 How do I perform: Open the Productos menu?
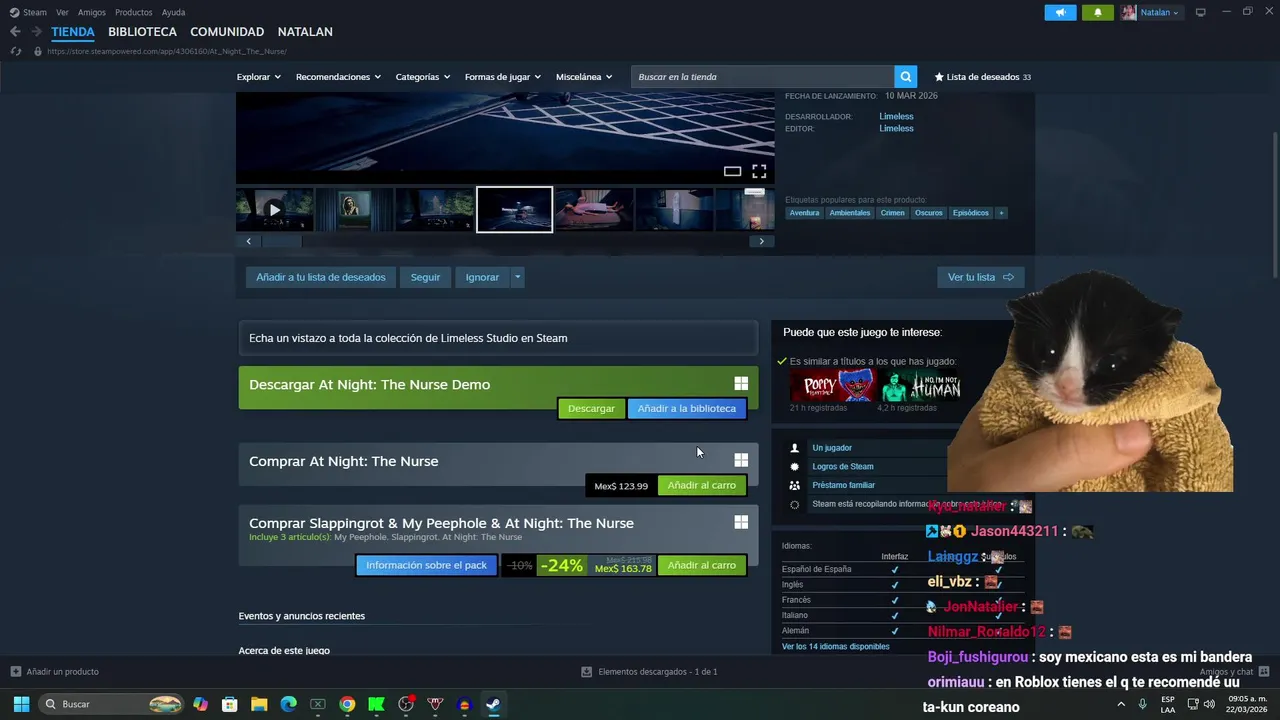(x=134, y=12)
